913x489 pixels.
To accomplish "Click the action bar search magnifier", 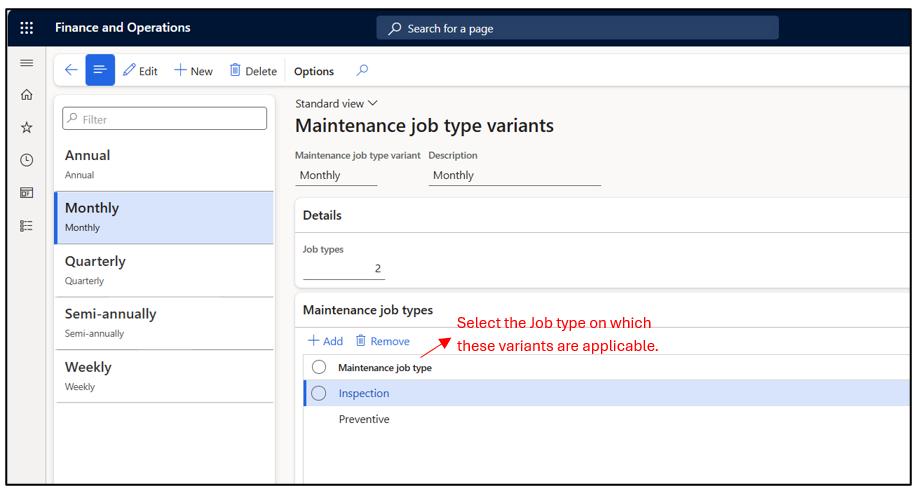I will [362, 70].
